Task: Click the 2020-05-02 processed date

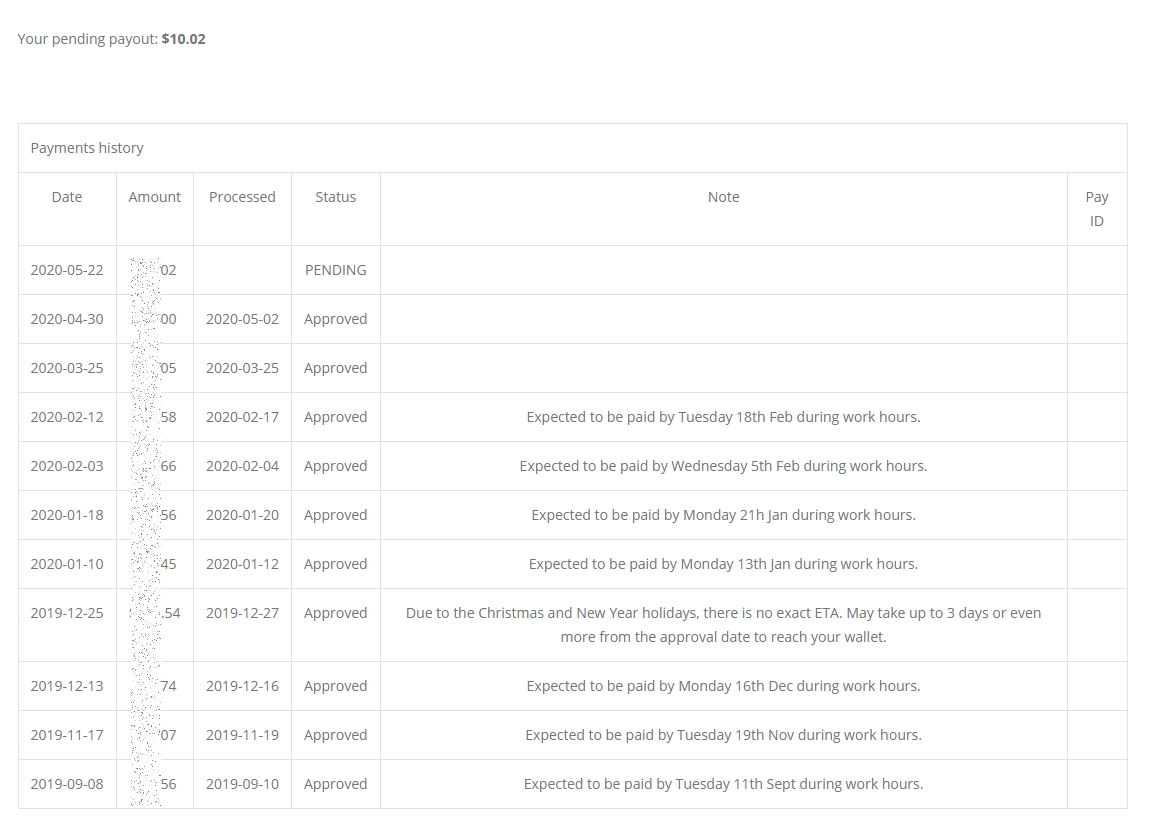Action: pos(242,319)
